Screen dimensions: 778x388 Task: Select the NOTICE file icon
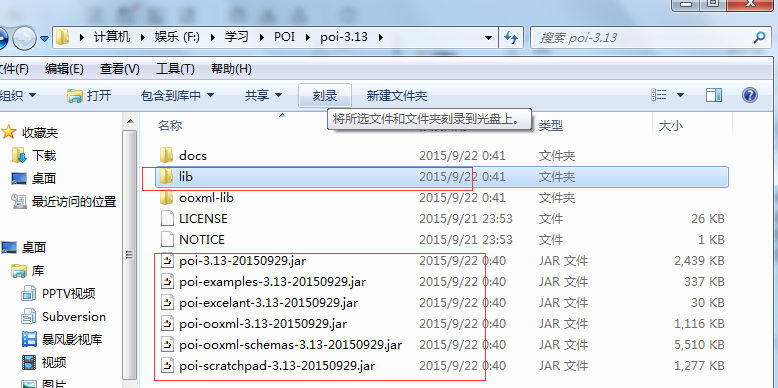pyautogui.click(x=167, y=240)
